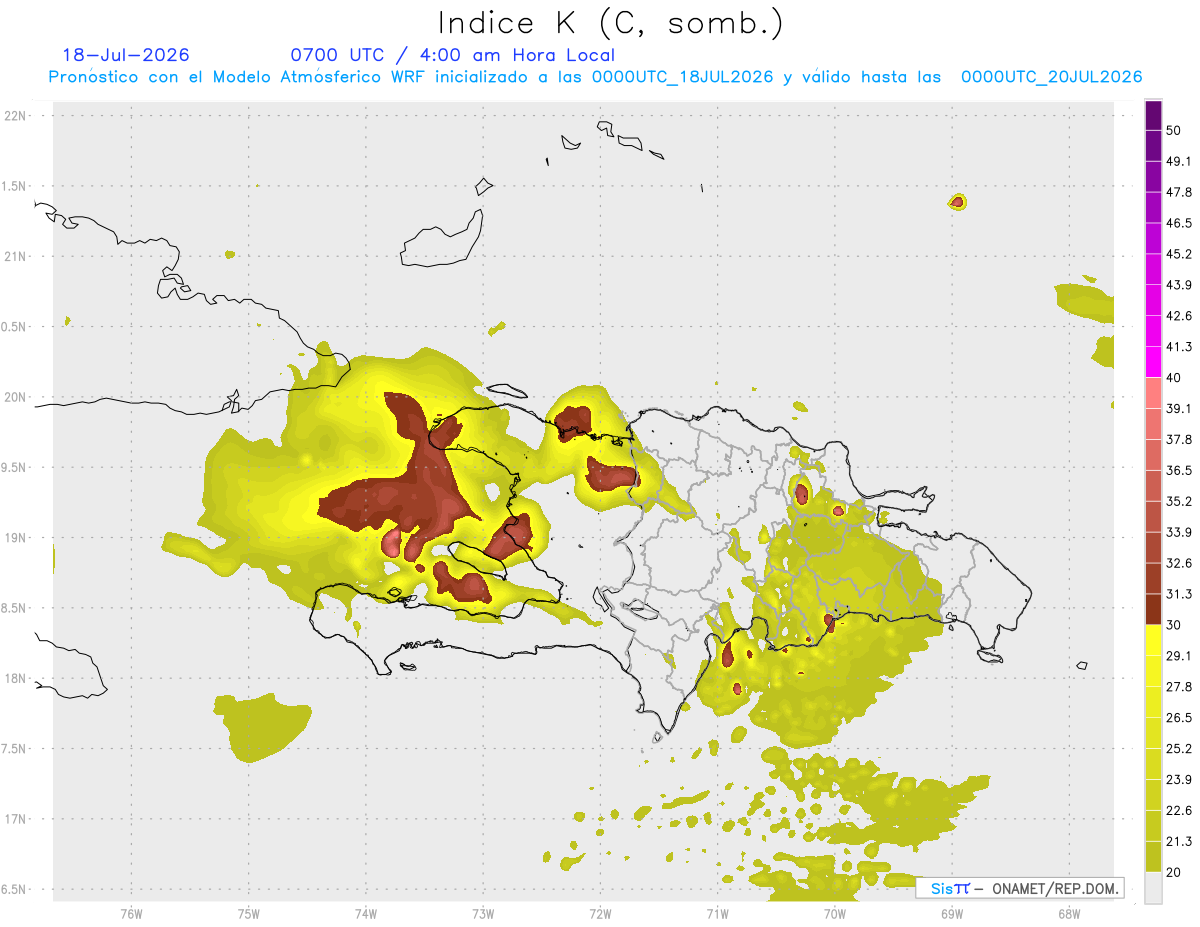
Task: Click the legend value 41.3
Action: (1179, 347)
